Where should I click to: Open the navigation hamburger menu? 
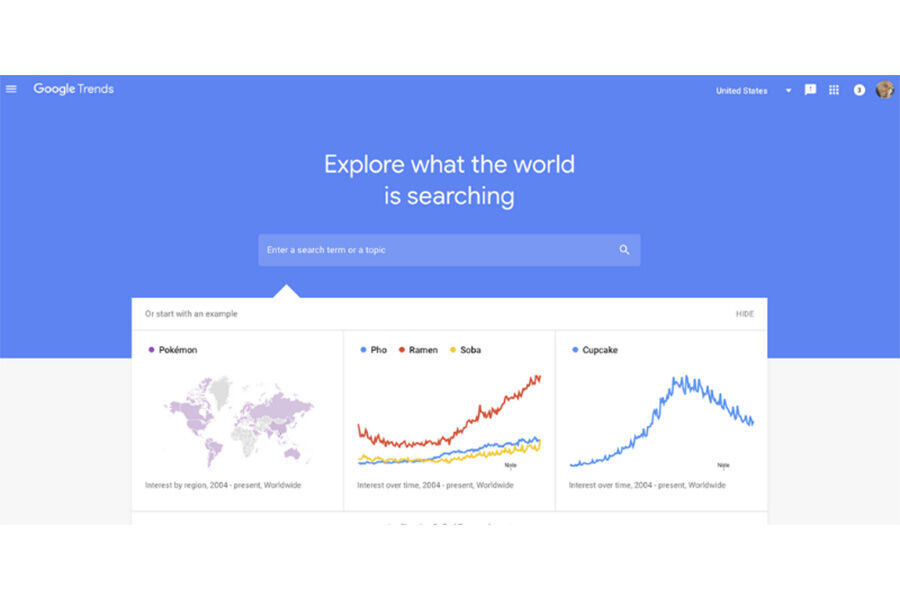11,88
